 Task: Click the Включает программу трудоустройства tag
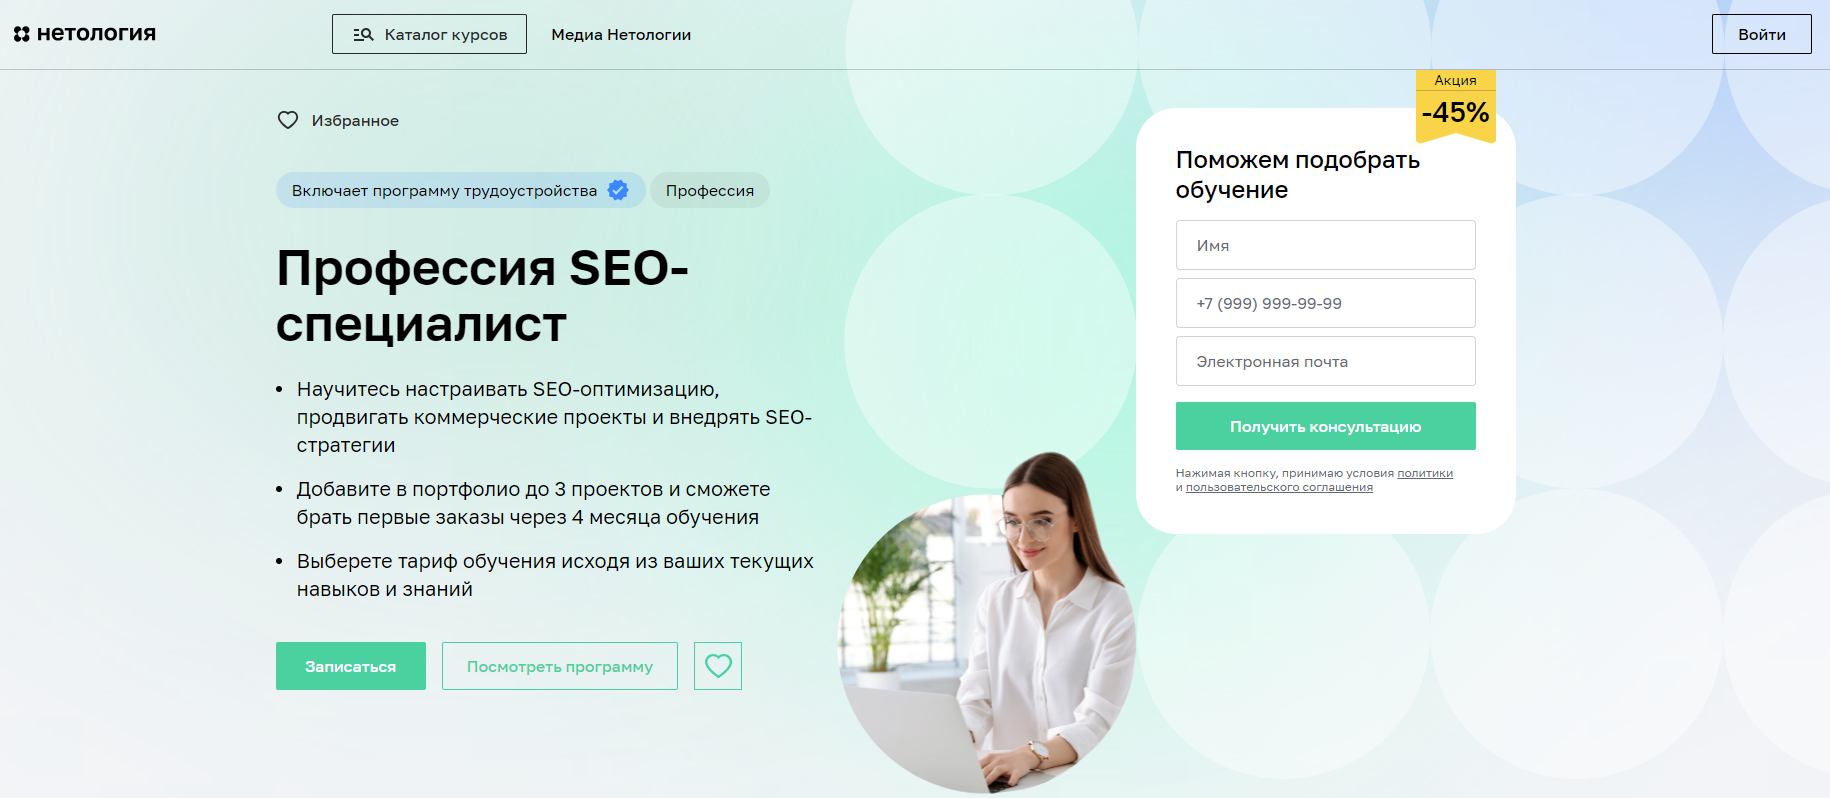coord(461,190)
